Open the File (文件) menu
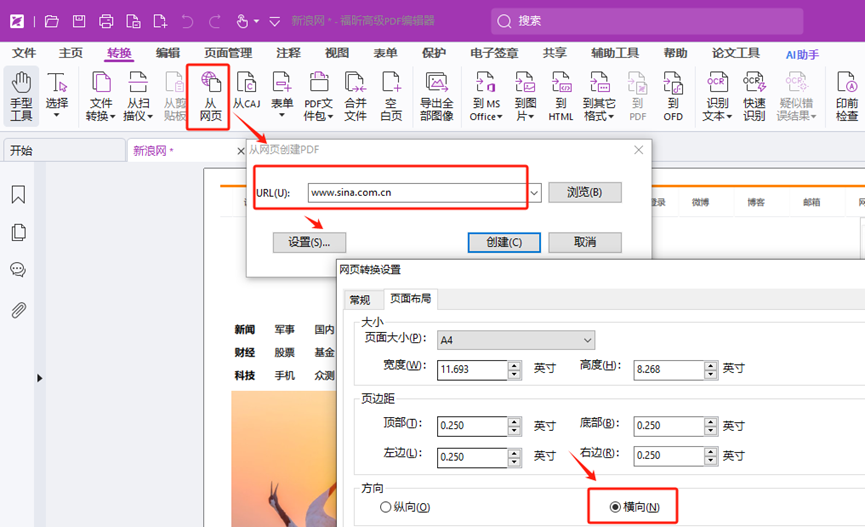The width and height of the screenshot is (865, 527). 24,53
